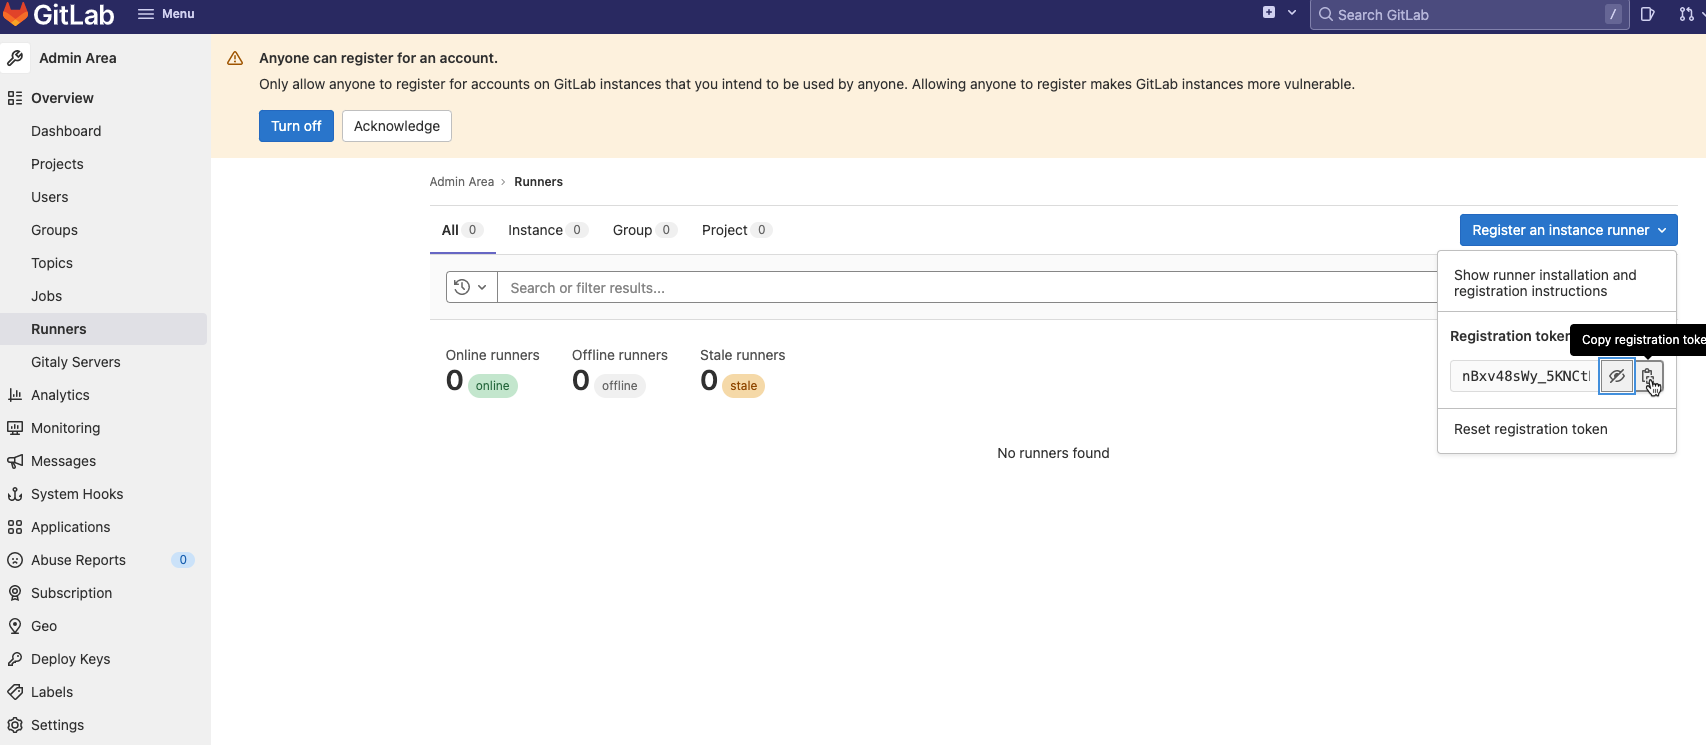Click the green online badge
The height and width of the screenshot is (745, 1706).
(x=492, y=386)
